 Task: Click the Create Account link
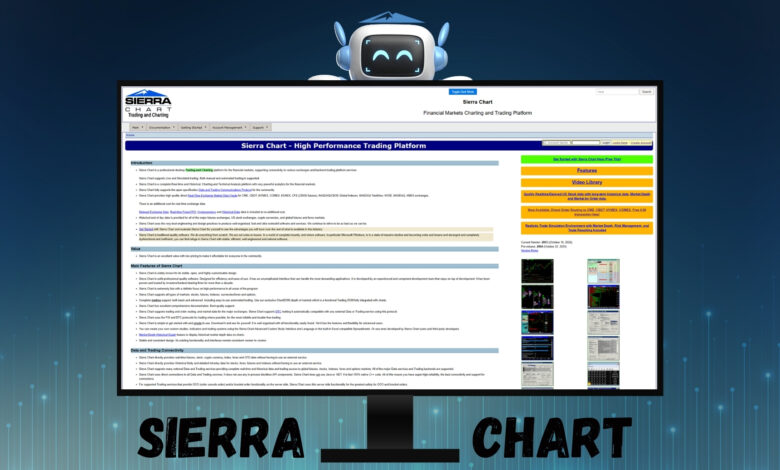click(x=640, y=143)
